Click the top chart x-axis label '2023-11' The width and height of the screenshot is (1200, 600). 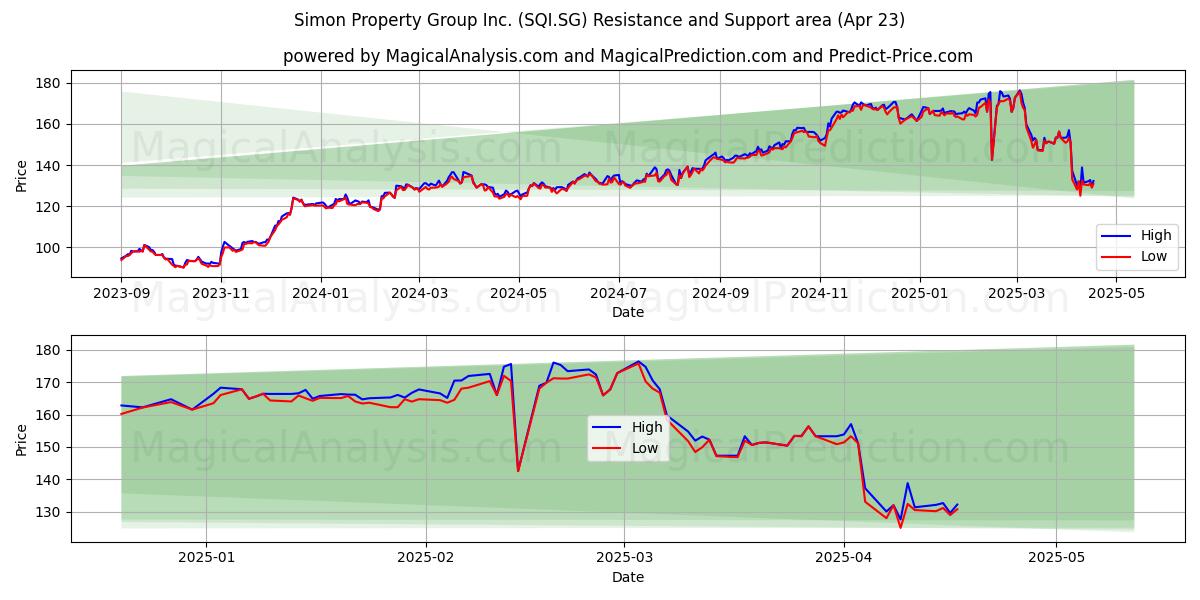click(221, 295)
